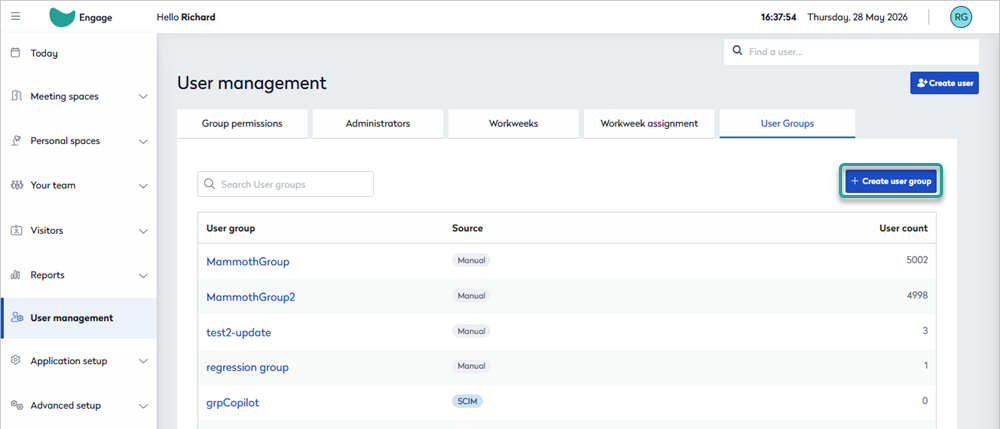This screenshot has width=1000, height=429.
Task: Open the Workweeks tab
Action: pyautogui.click(x=513, y=124)
